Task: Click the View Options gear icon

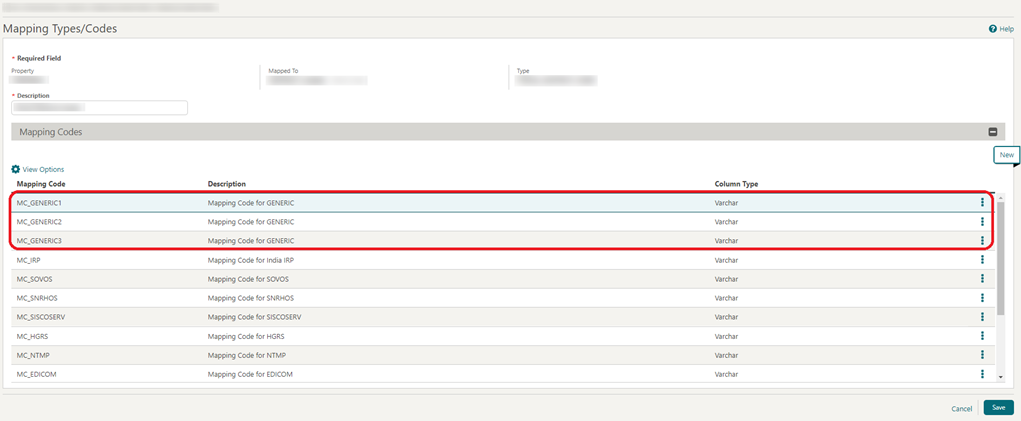Action: tap(16, 170)
